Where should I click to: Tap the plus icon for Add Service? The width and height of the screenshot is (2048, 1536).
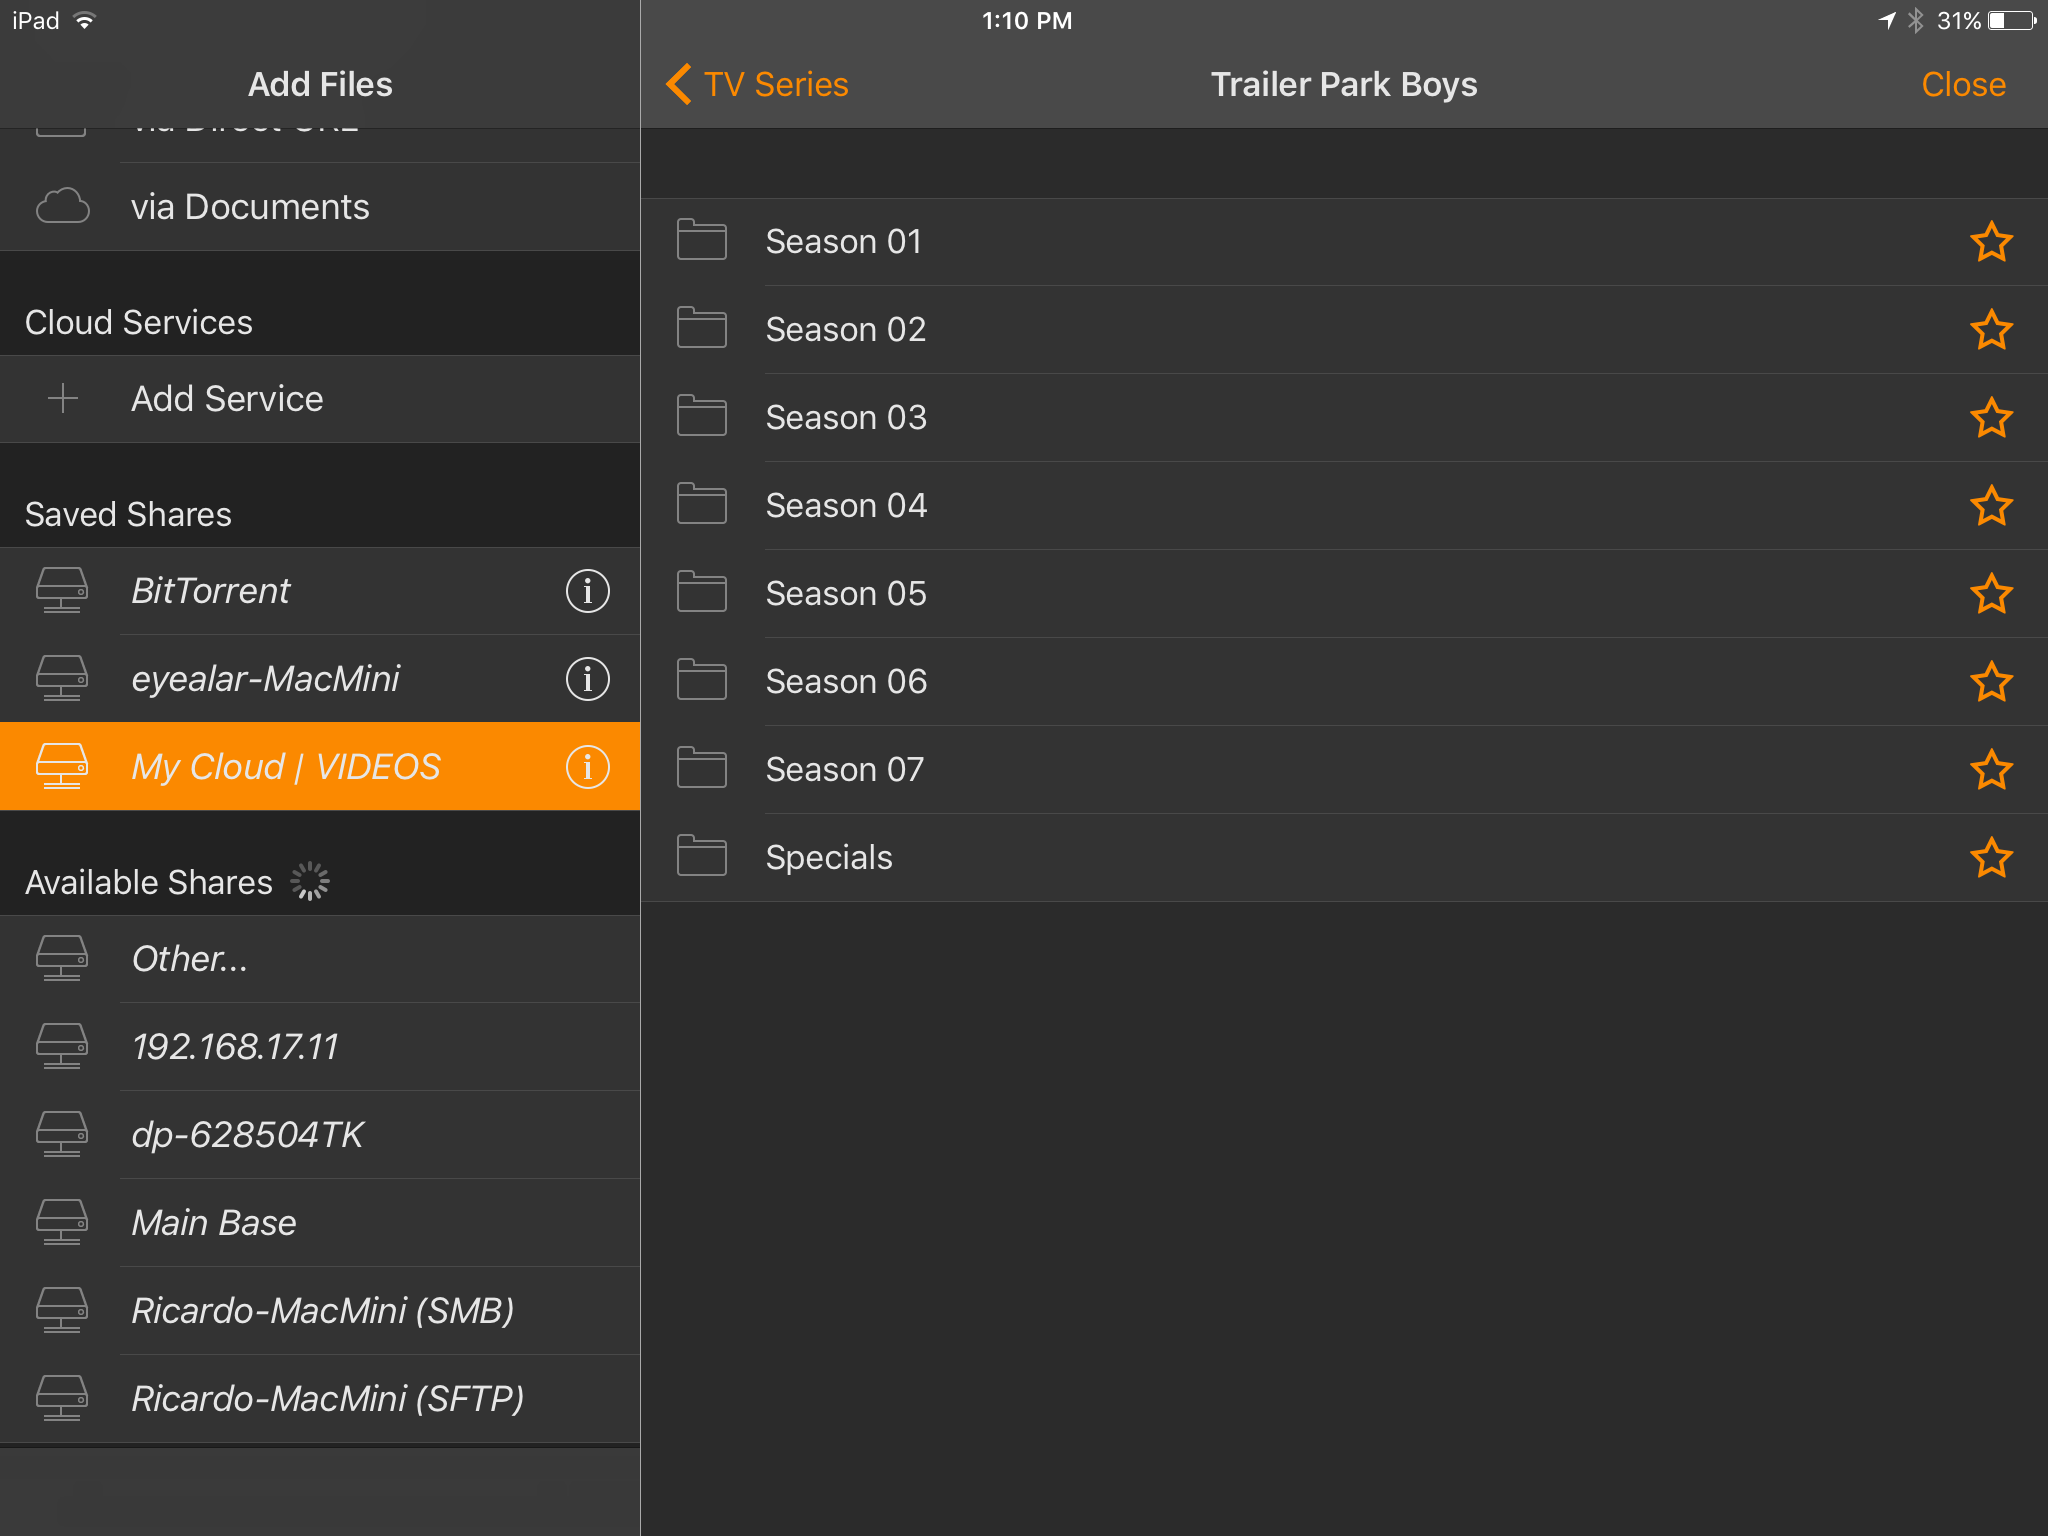click(x=62, y=399)
